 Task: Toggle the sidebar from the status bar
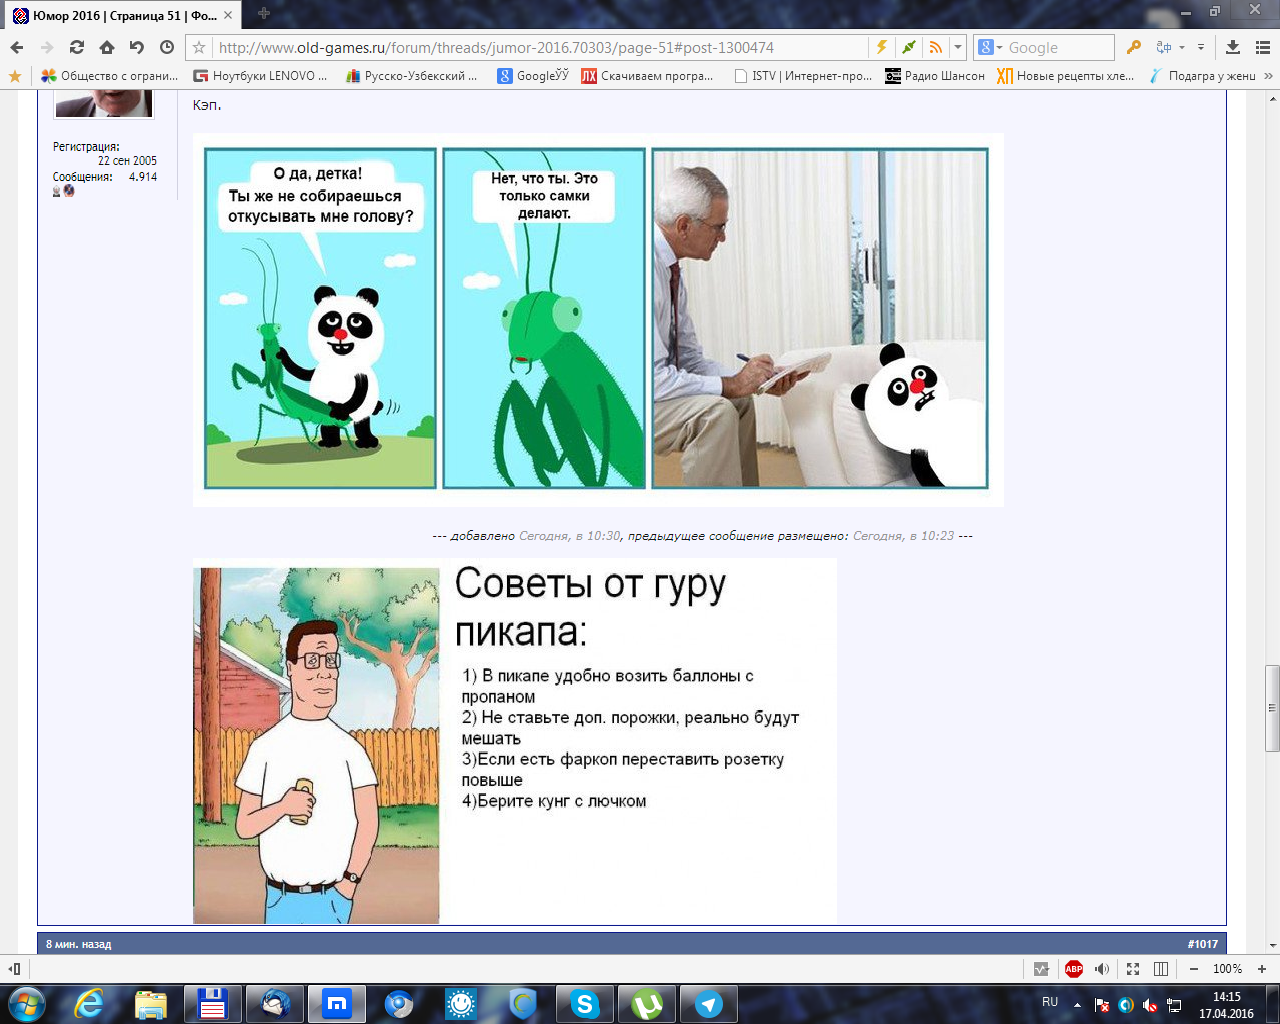tap(14, 969)
